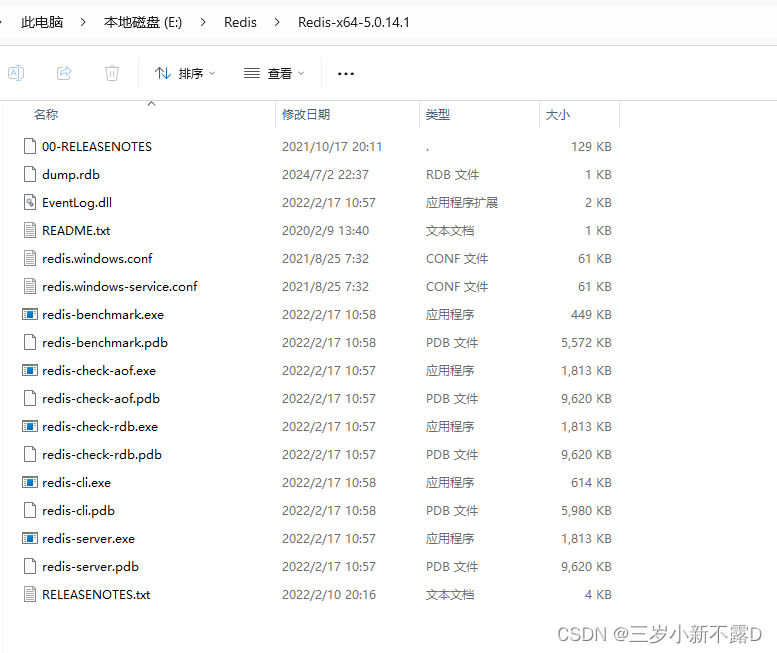The image size is (777, 653).
Task: Open the three-dots more options menu
Action: 346,74
